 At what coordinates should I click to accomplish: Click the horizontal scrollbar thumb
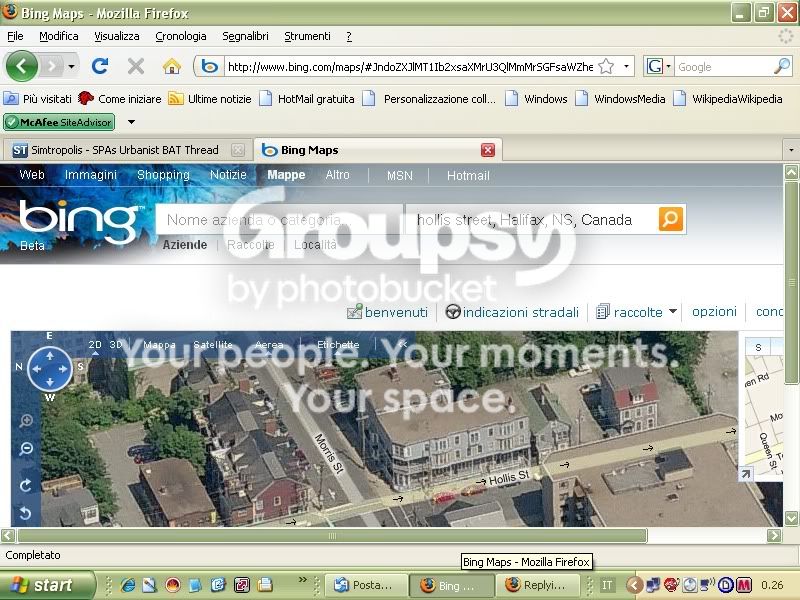coord(332,535)
